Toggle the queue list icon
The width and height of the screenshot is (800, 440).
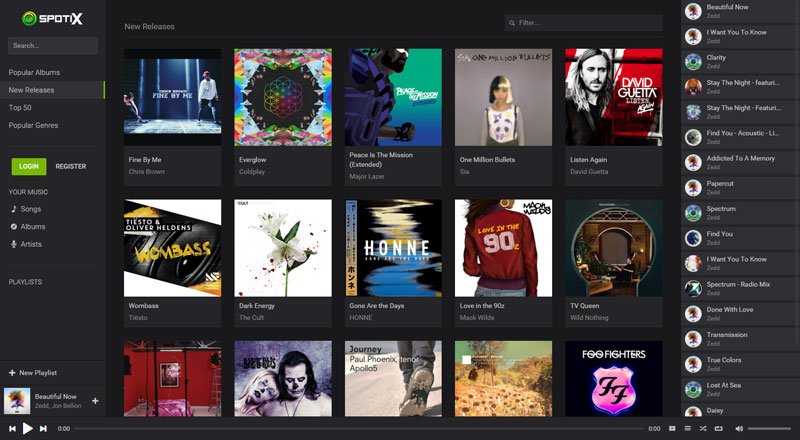(688, 429)
